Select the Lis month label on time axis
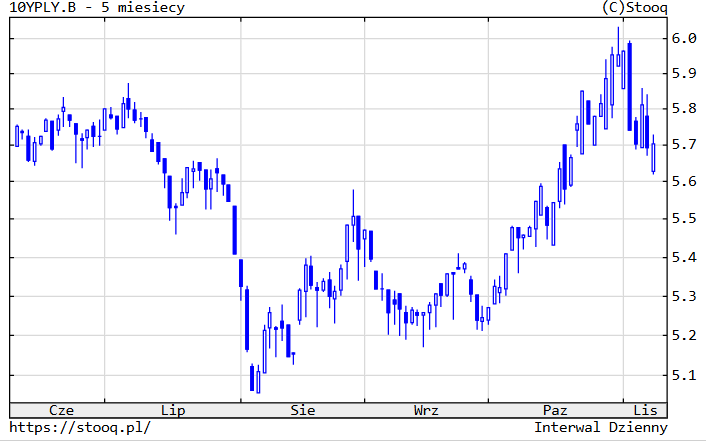Screen dimensions: 706x442 645,410
